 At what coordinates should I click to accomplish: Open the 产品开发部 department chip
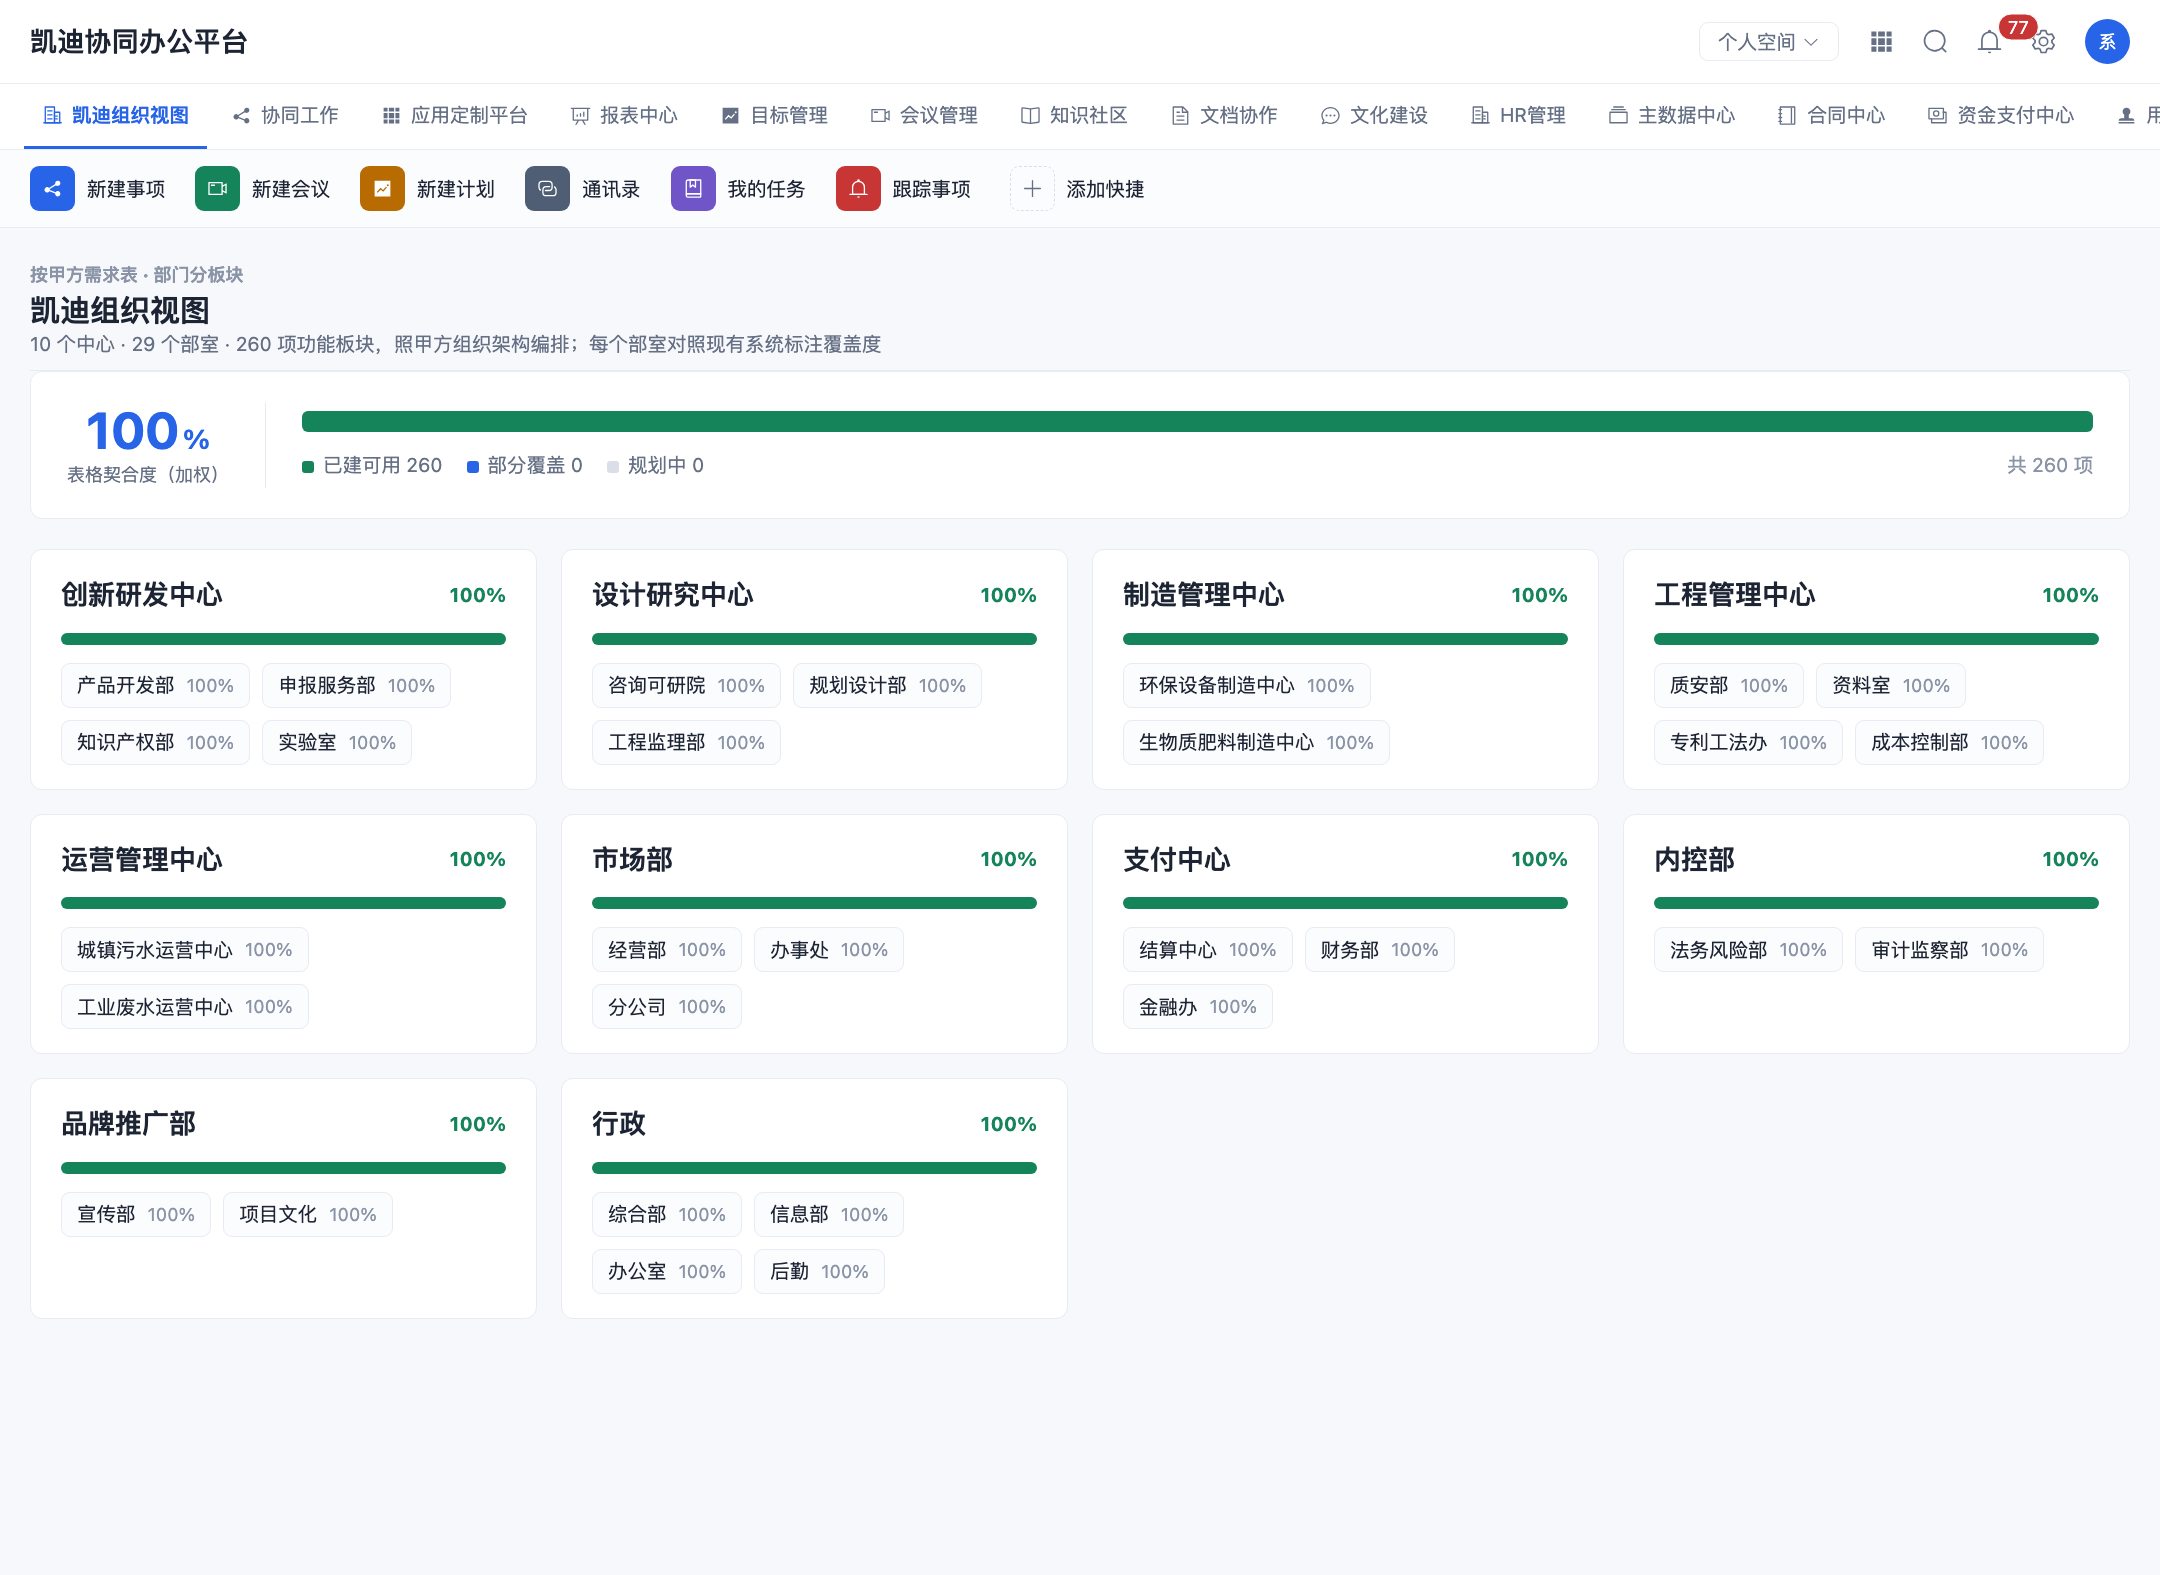click(x=155, y=686)
